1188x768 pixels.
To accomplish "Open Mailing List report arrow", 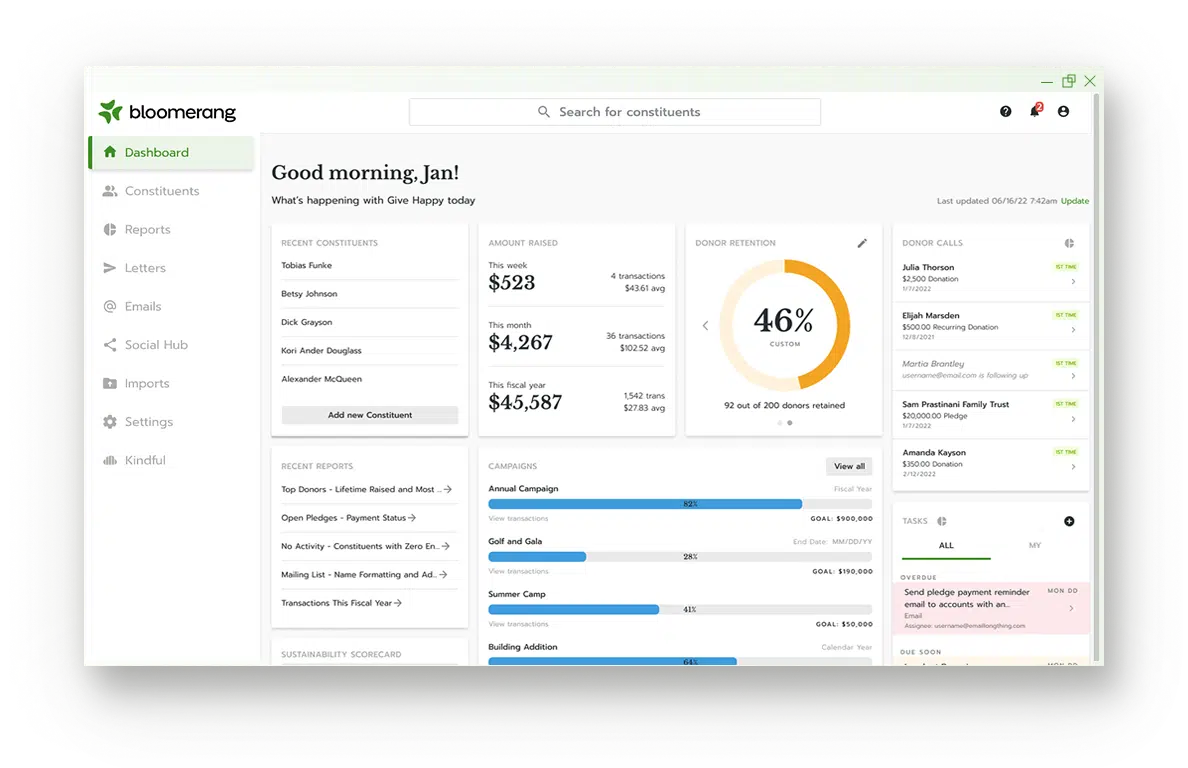I will click(443, 575).
